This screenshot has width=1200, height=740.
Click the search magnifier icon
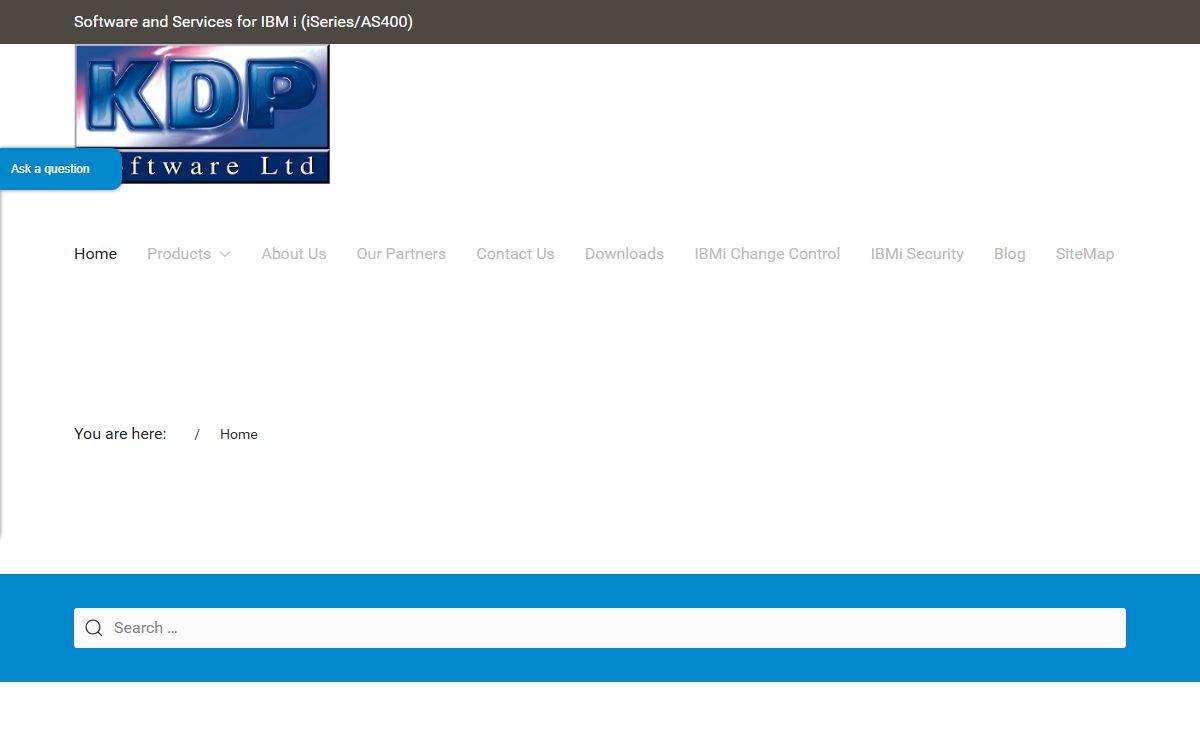coord(94,628)
